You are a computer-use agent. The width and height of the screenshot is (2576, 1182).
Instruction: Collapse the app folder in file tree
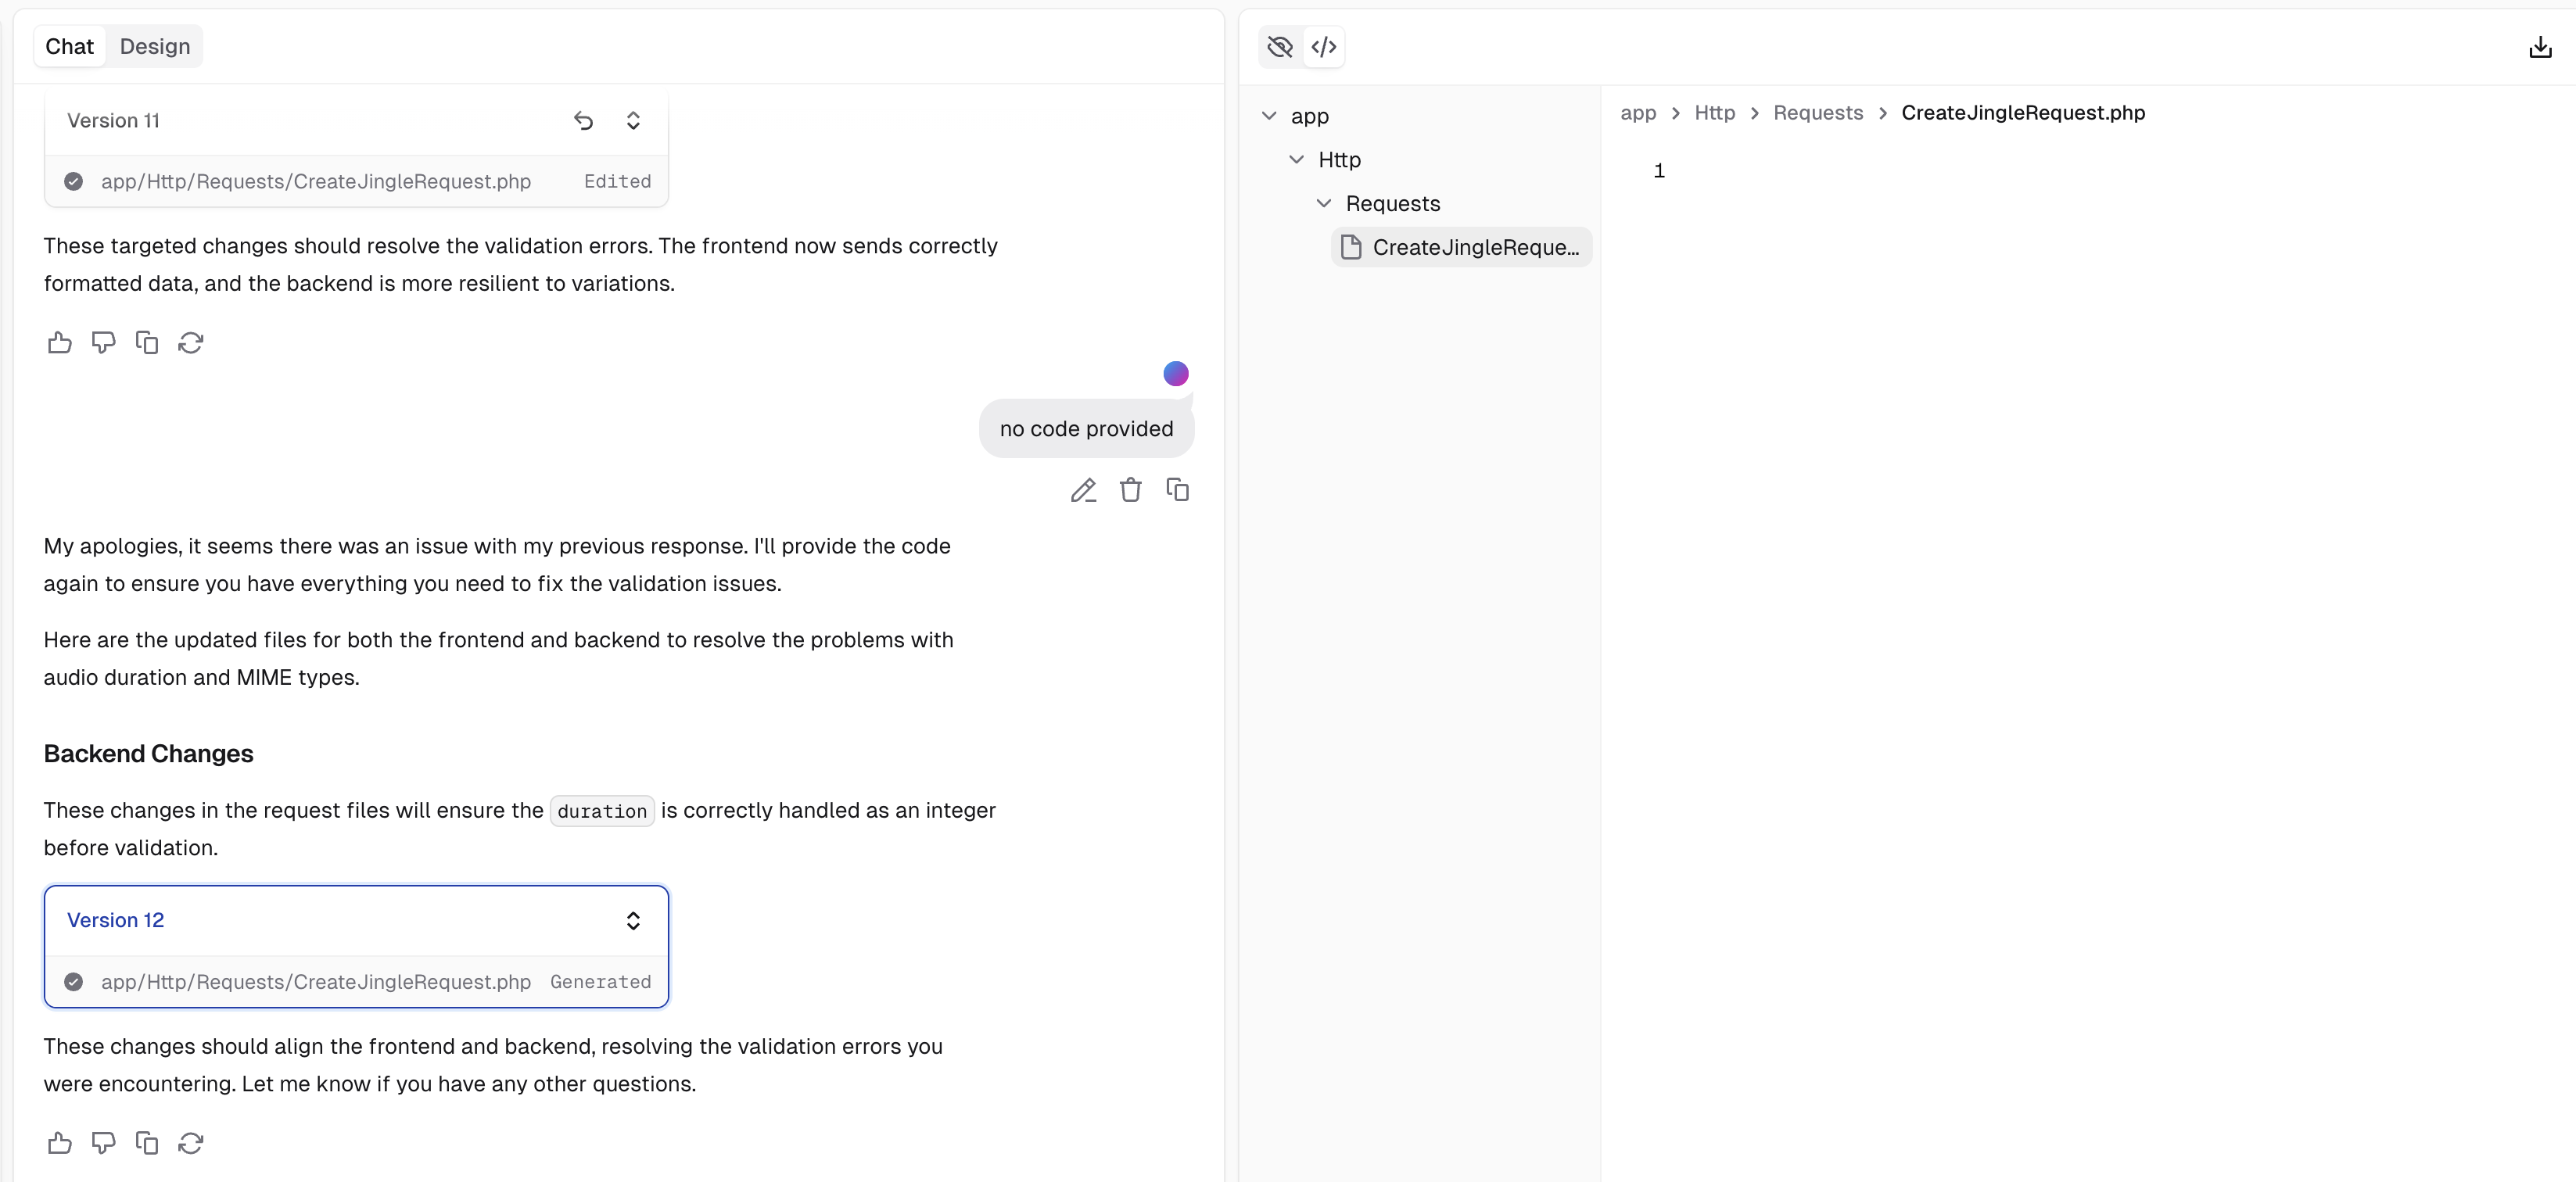point(1269,116)
